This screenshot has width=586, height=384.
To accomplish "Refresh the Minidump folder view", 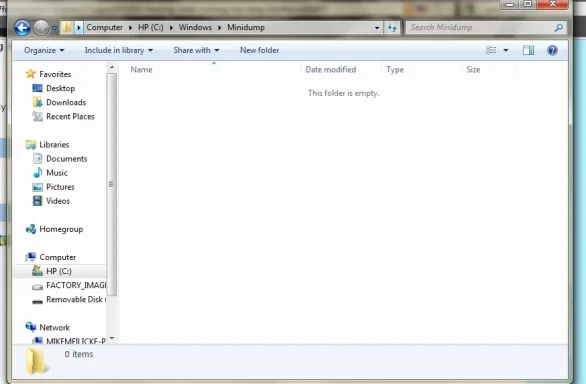I will 392,28.
